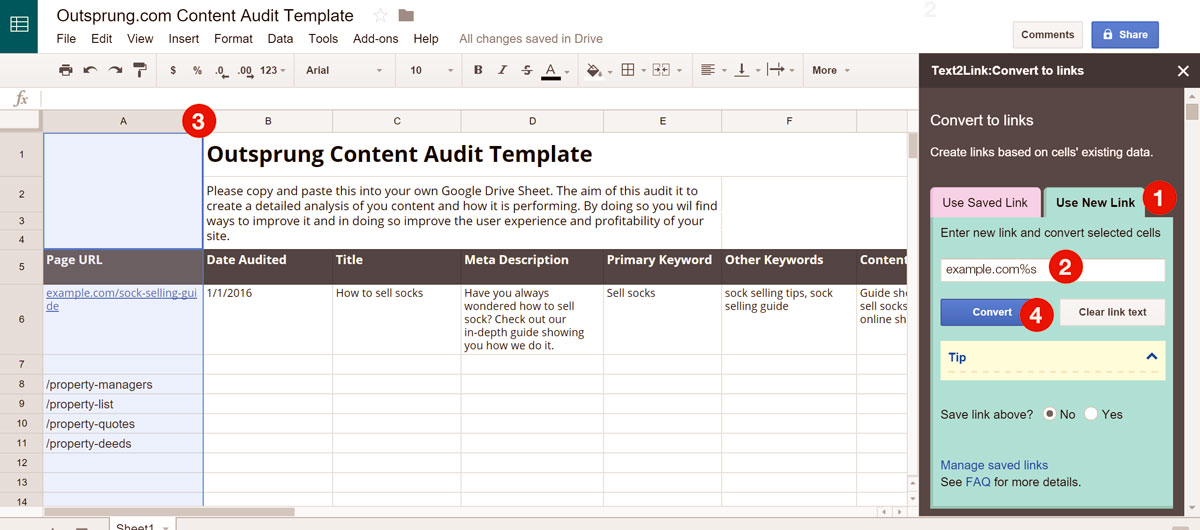Select the column A header

point(123,120)
